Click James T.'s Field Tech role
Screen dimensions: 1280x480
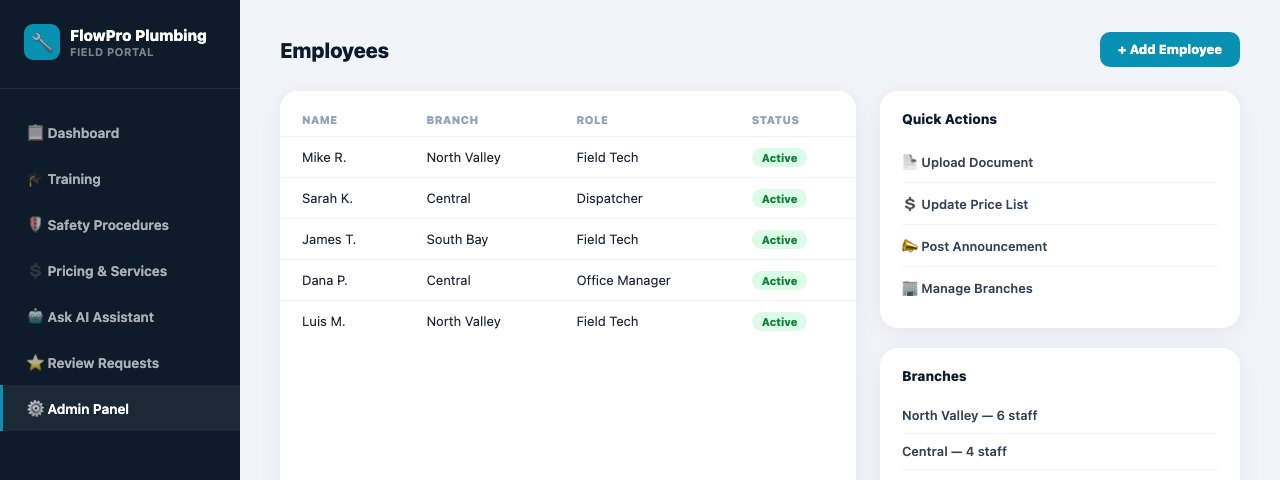[x=607, y=240]
